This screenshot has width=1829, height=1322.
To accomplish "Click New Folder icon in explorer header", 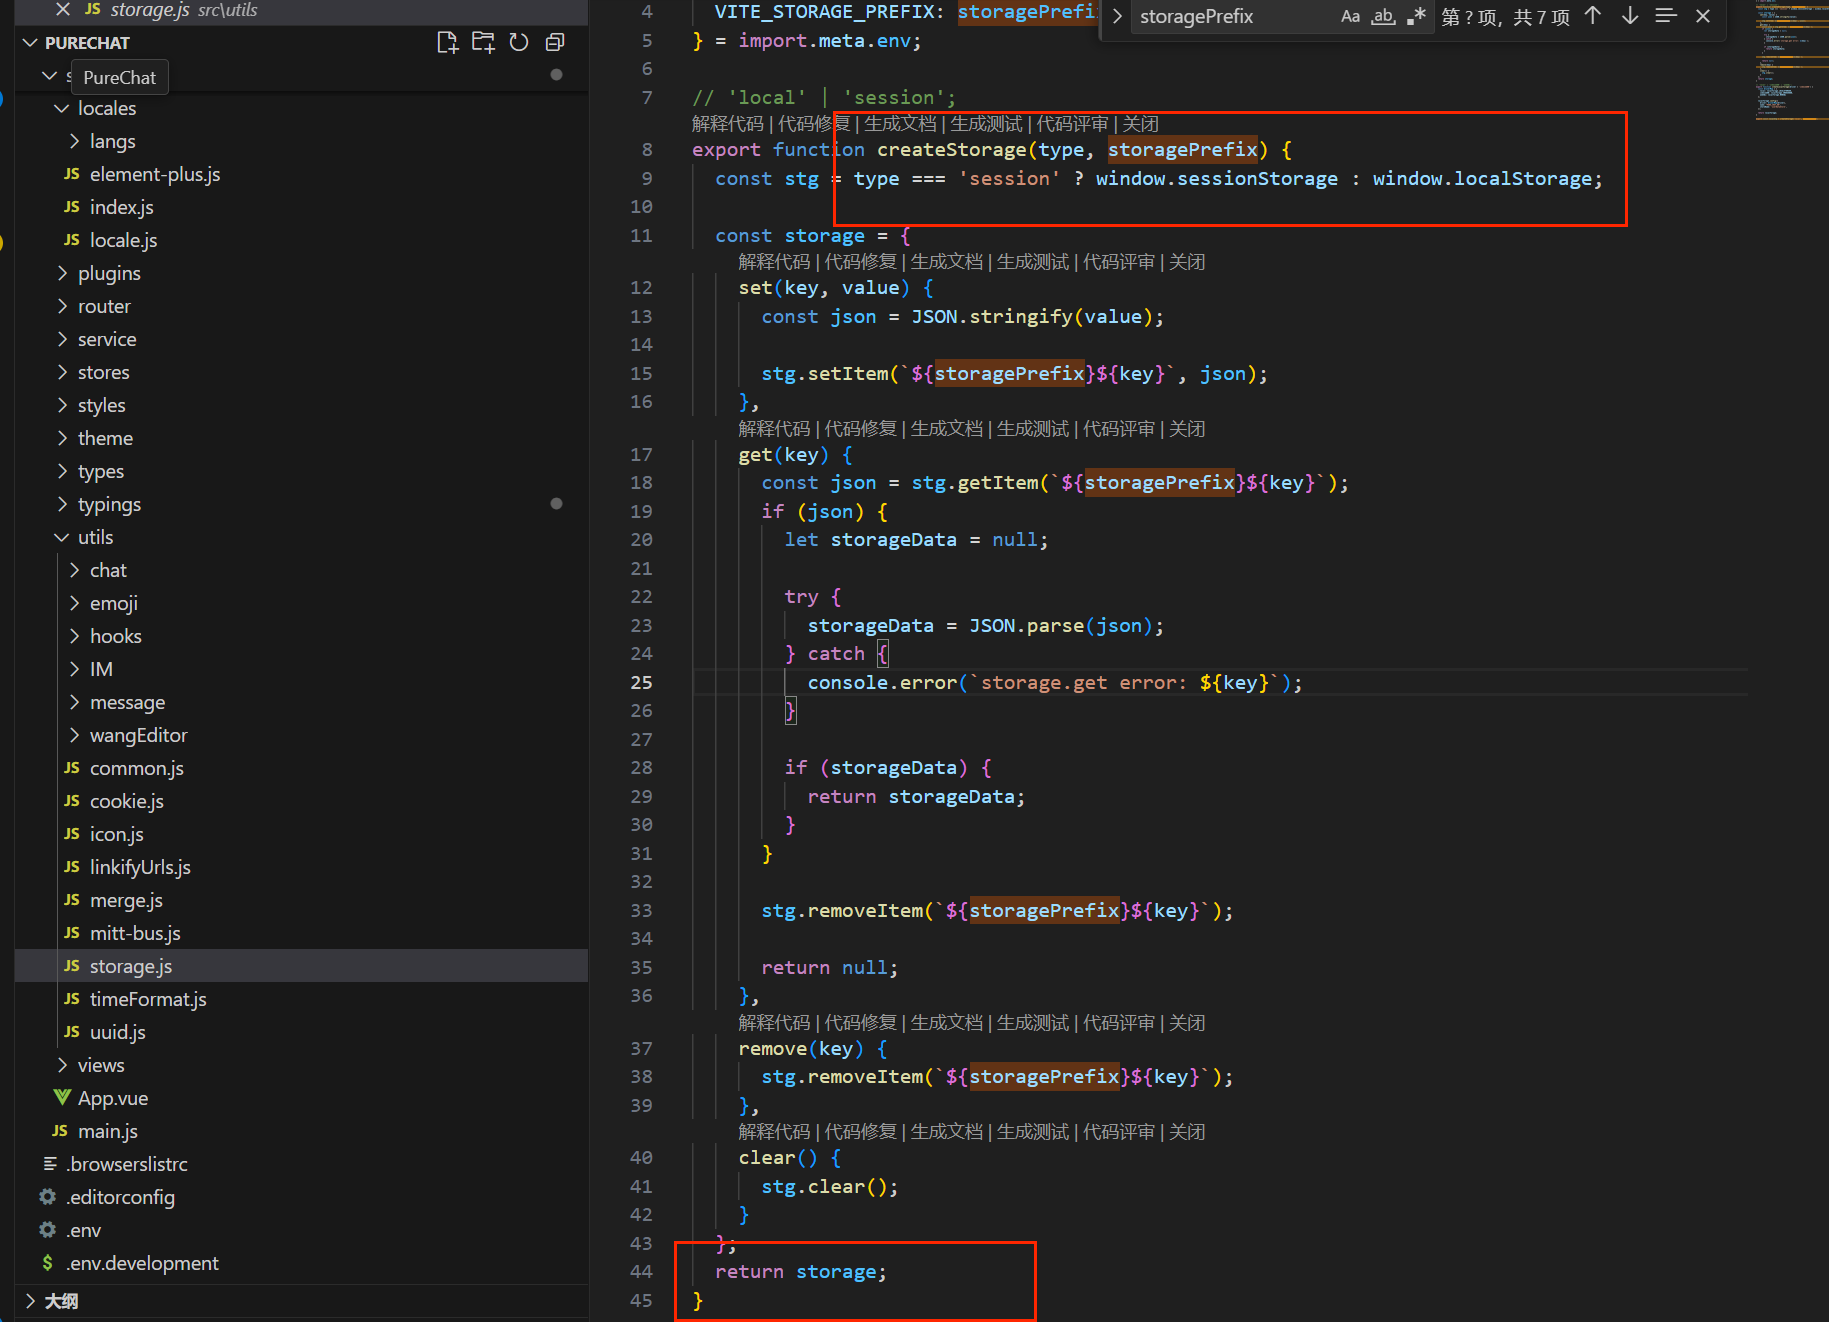I will (483, 42).
